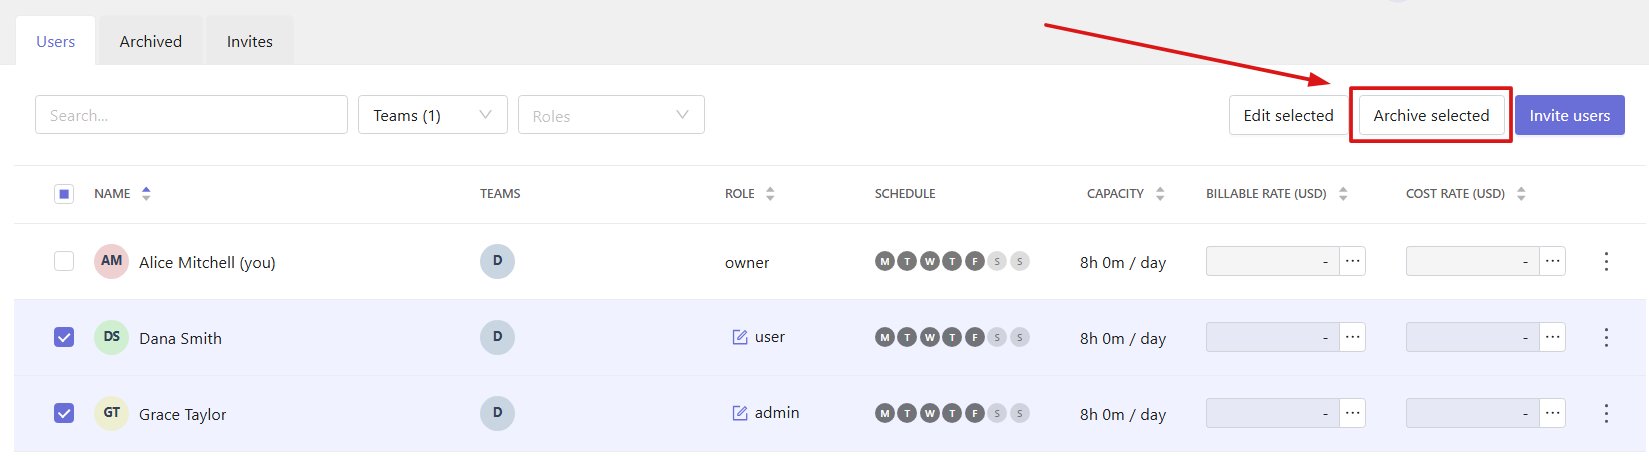Open cost rate options for Dana Smith
The width and height of the screenshot is (1649, 461).
click(x=1553, y=337)
